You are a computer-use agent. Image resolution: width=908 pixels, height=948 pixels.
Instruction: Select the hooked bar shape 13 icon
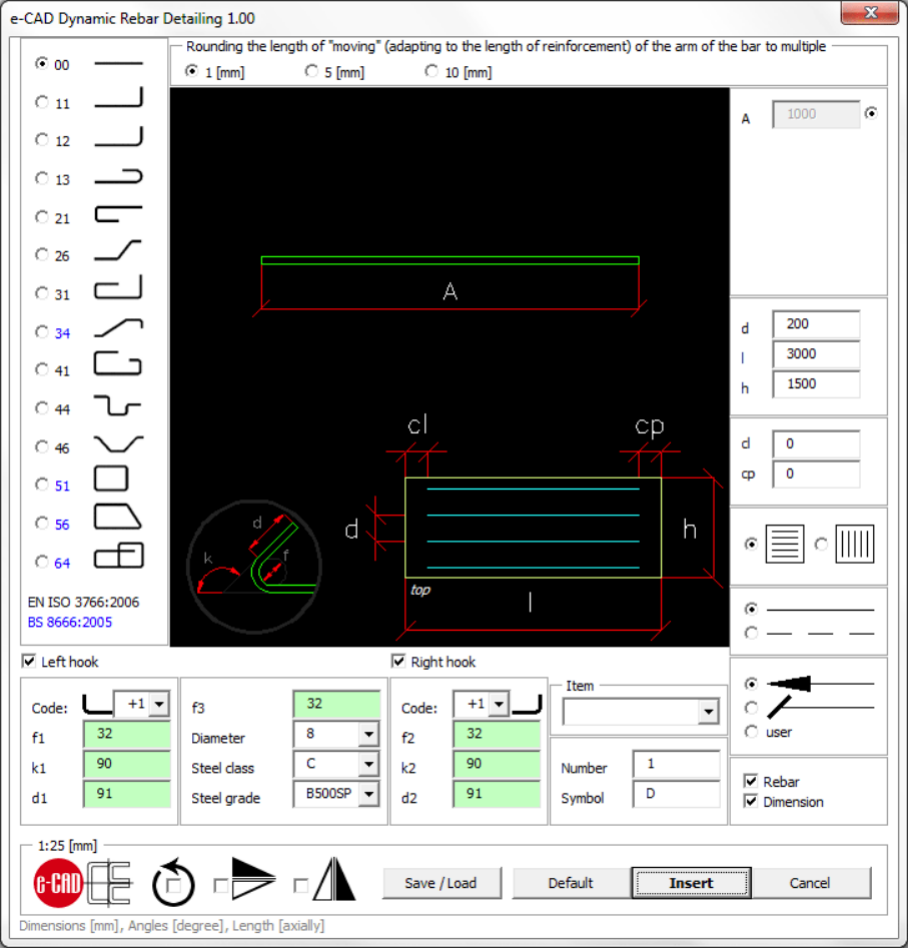118,176
